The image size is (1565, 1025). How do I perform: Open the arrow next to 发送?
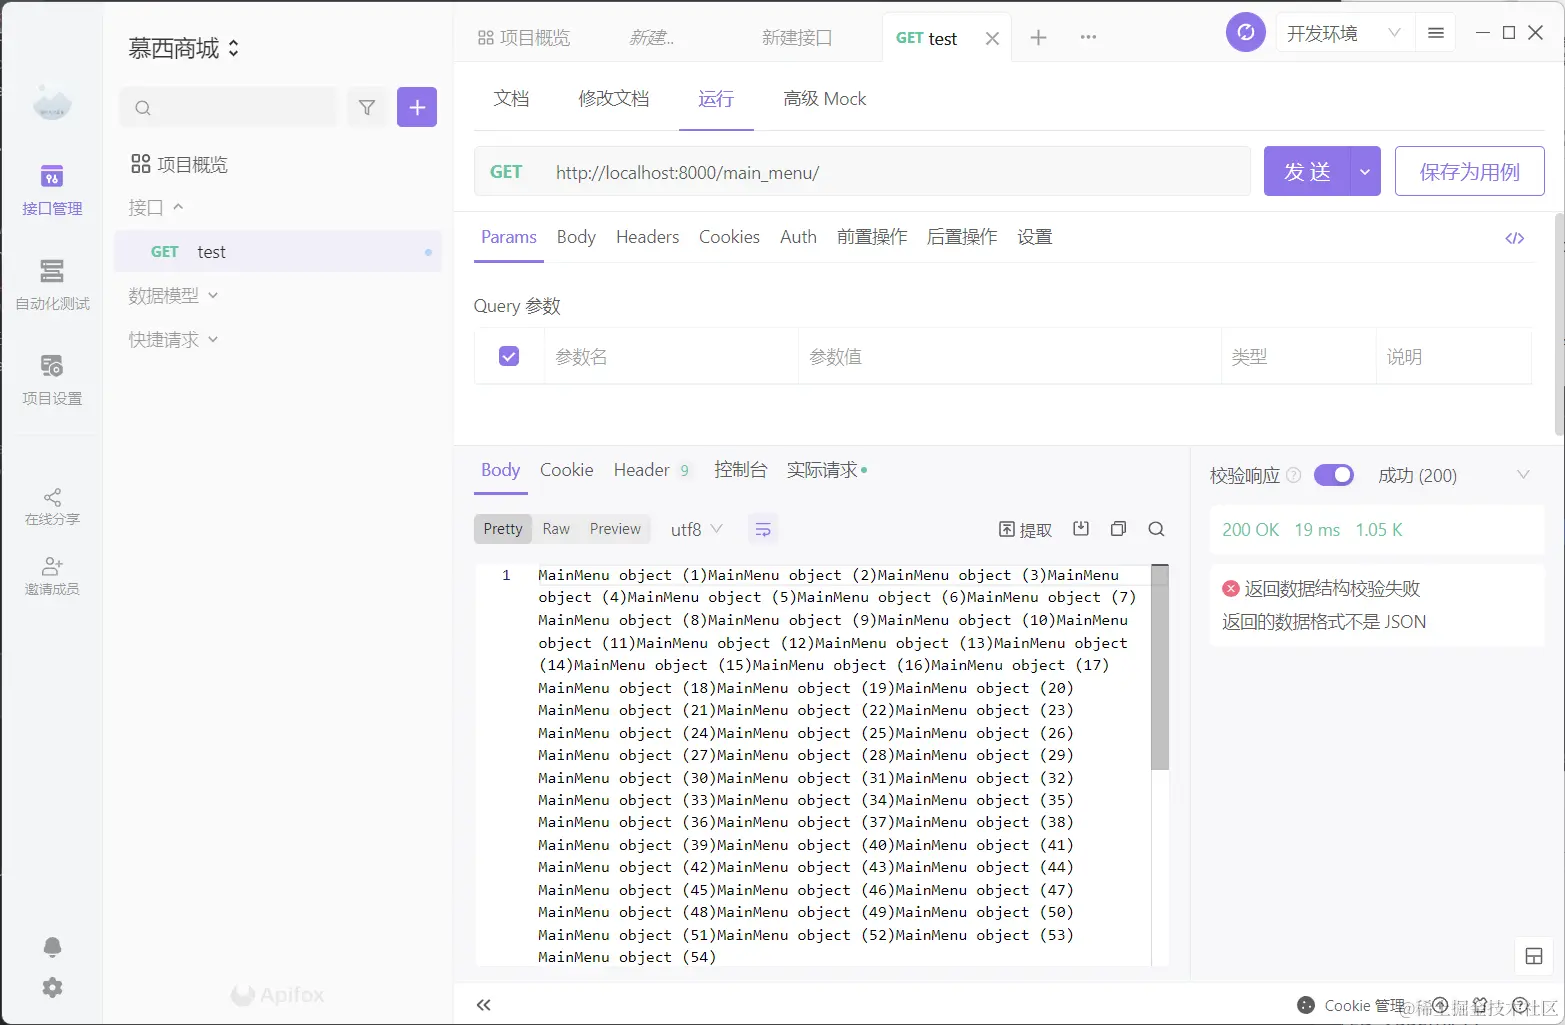1365,172
